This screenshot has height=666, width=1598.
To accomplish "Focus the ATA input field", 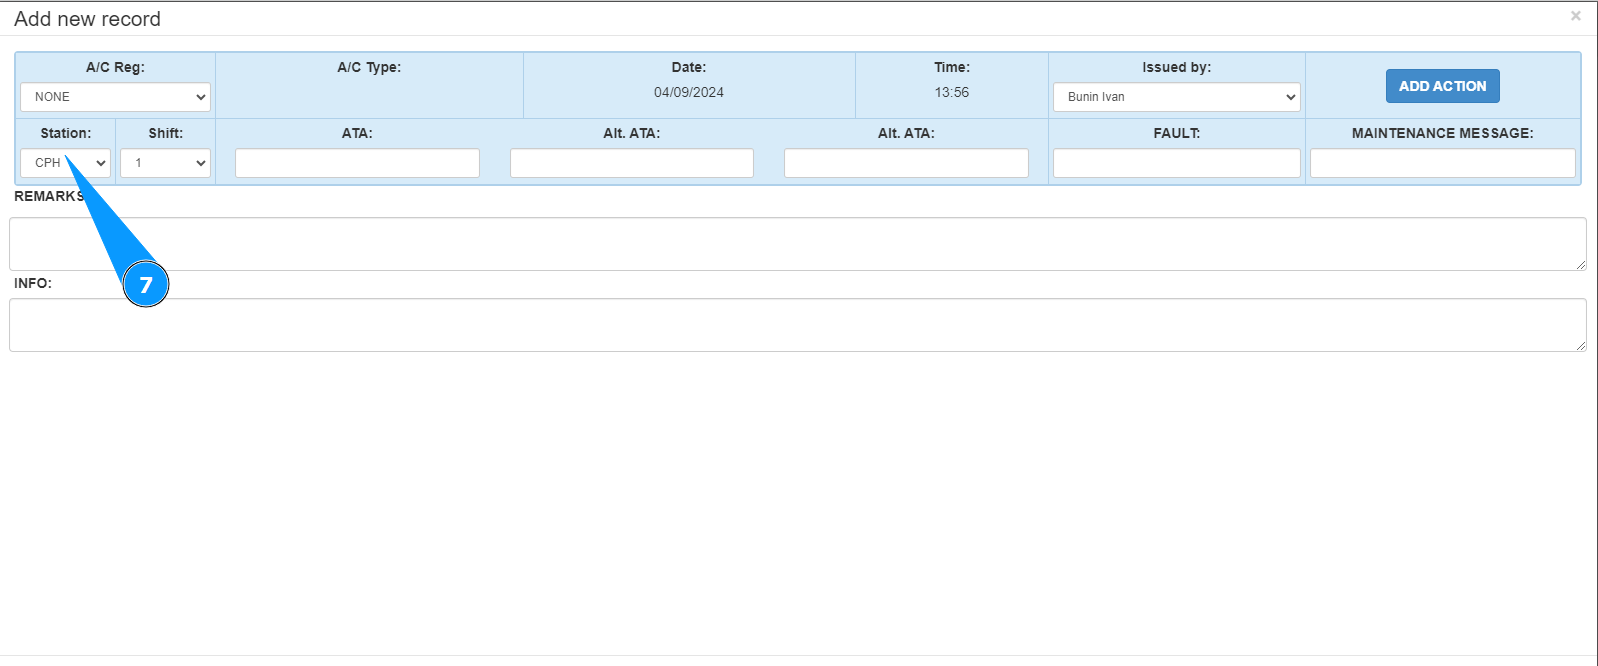I will pyautogui.click(x=357, y=163).
